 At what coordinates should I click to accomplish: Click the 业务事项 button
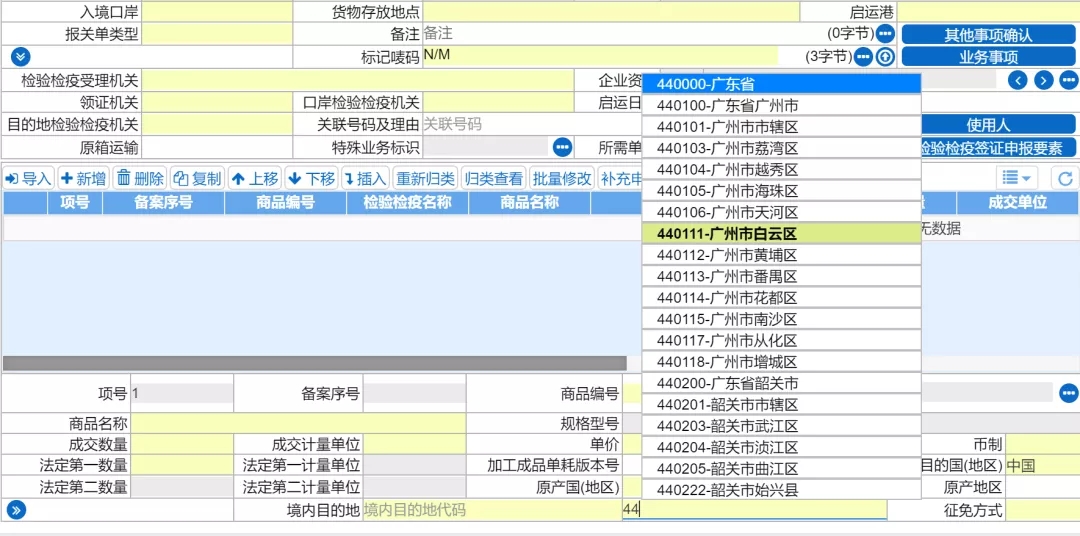[x=988, y=57]
